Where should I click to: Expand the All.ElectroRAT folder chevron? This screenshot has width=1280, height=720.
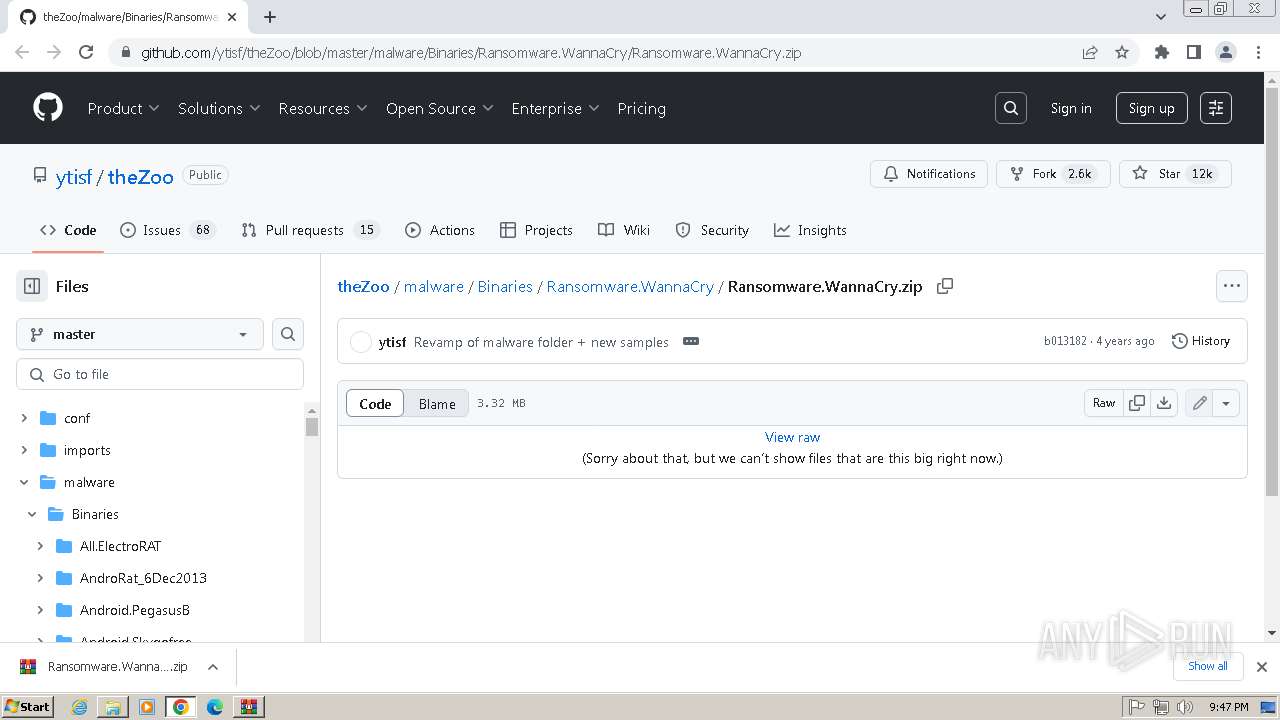(40, 546)
